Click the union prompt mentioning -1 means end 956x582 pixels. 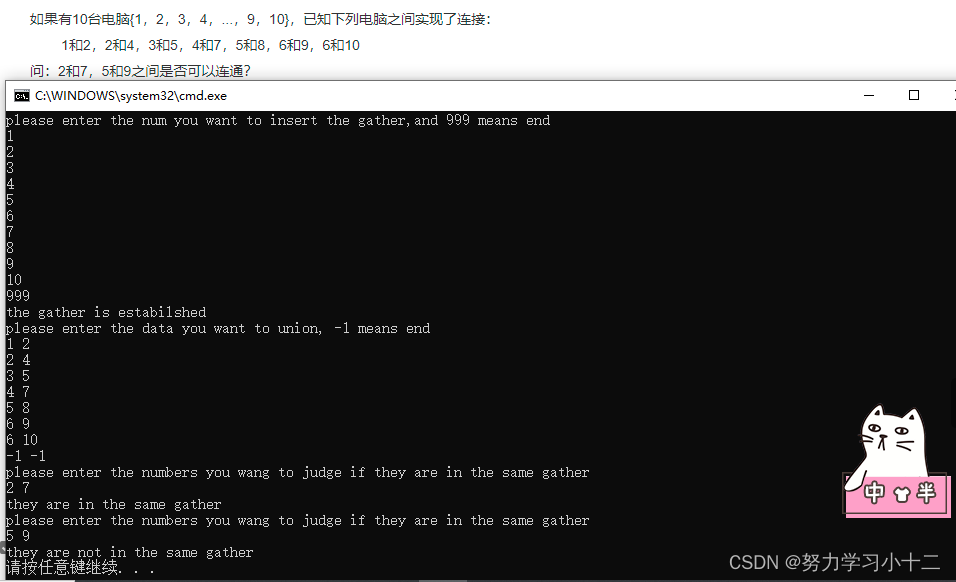[x=218, y=328]
